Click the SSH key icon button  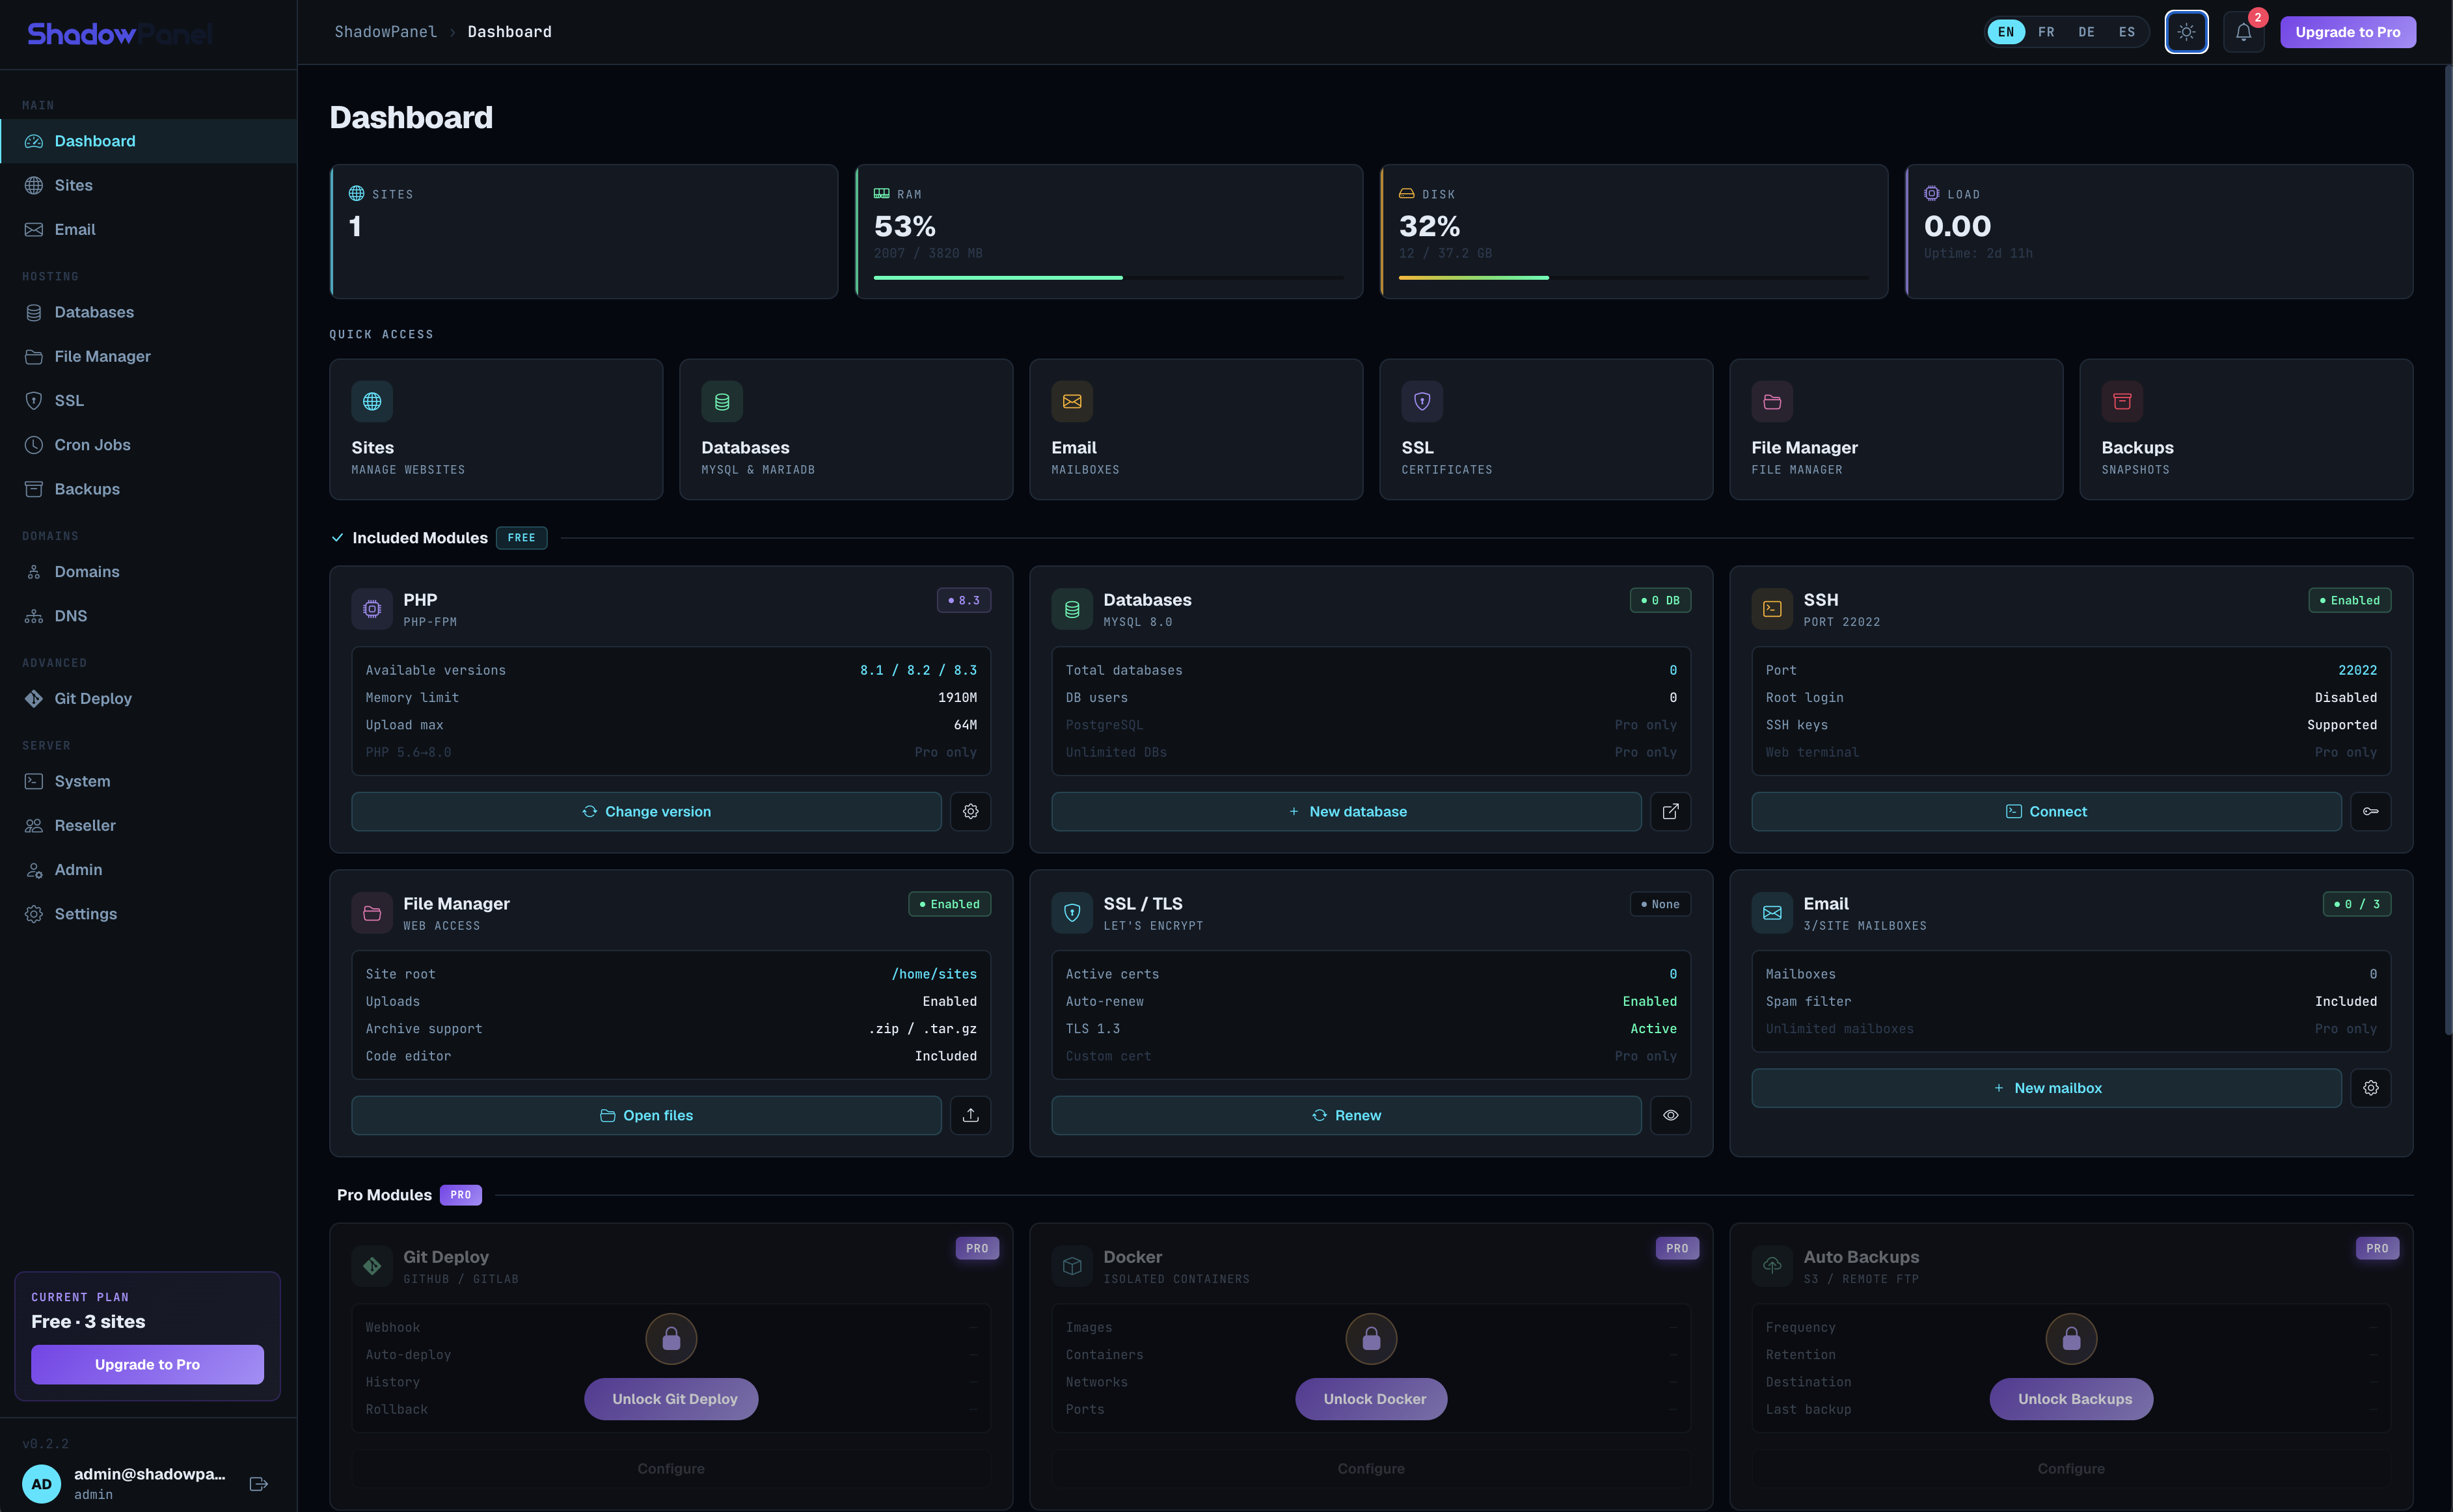(2370, 811)
